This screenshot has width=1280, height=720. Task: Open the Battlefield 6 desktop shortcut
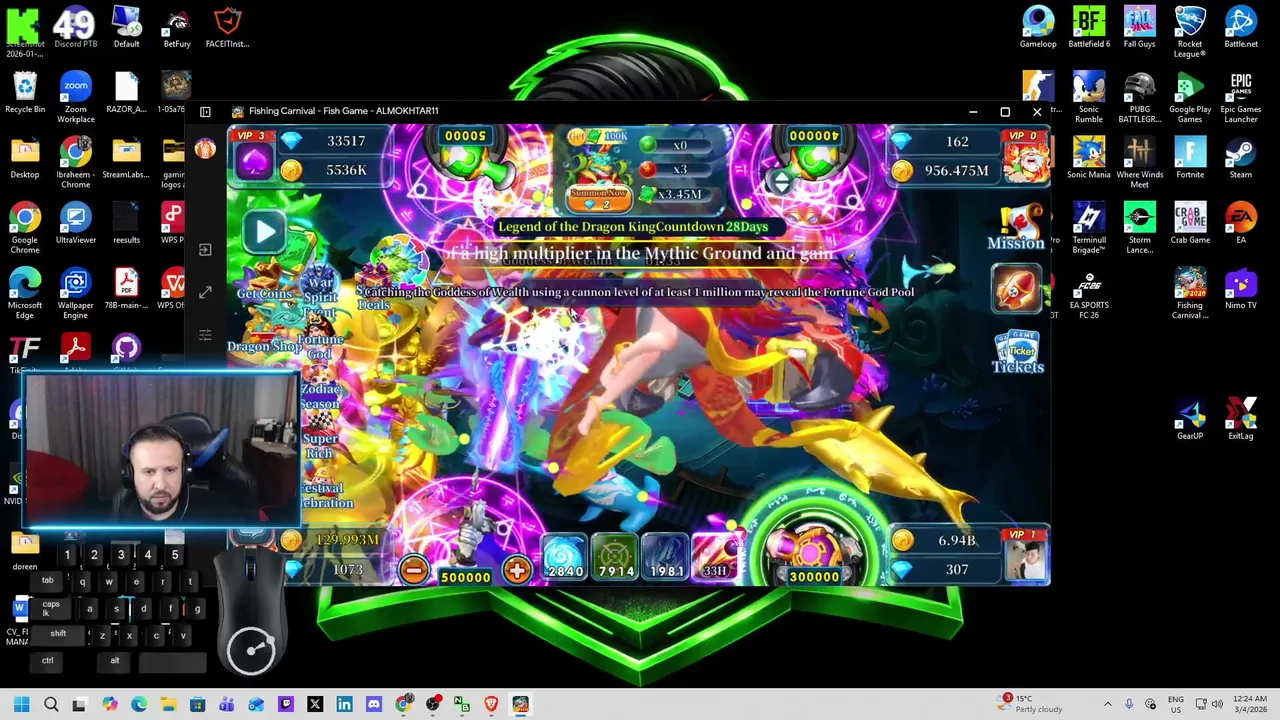1089,28
